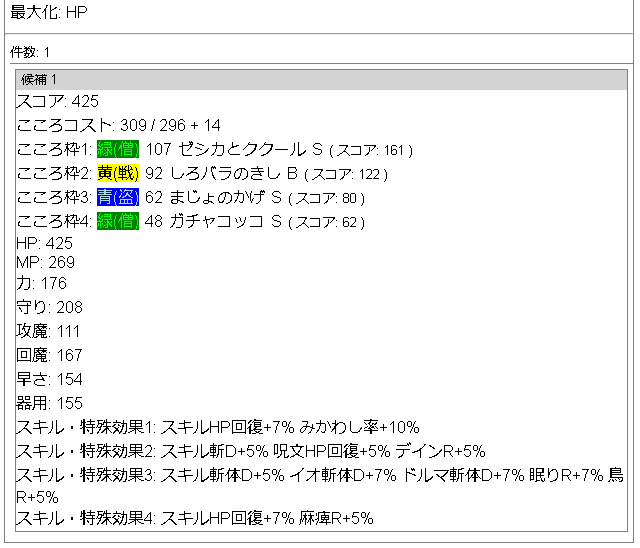
Task: Click the 回魔: 167 stat line
Action: [49, 355]
